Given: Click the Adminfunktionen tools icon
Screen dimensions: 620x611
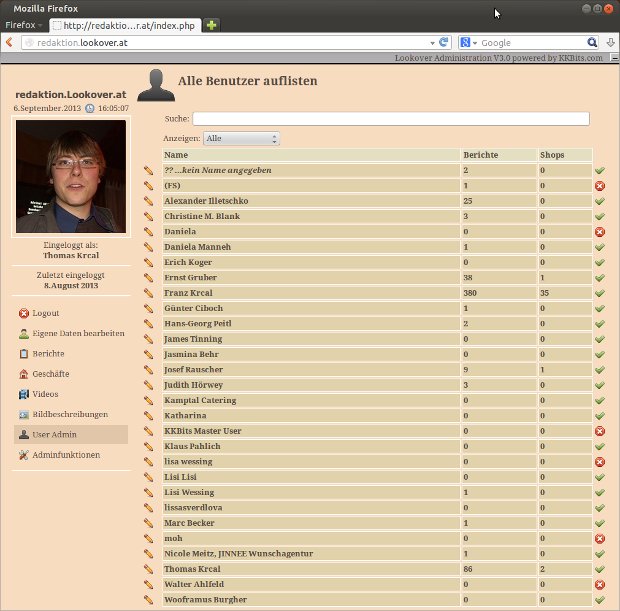Looking at the screenshot, I should [24, 455].
